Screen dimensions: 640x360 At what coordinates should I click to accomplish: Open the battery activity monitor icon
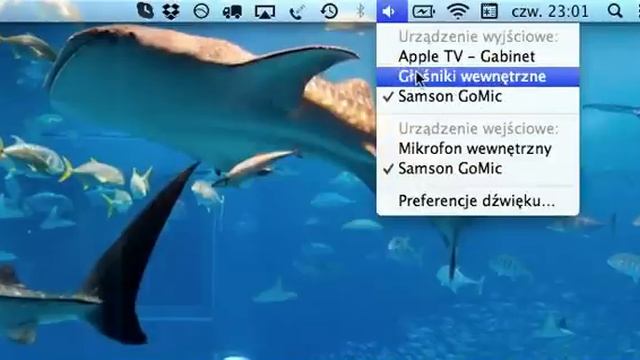[x=423, y=11]
